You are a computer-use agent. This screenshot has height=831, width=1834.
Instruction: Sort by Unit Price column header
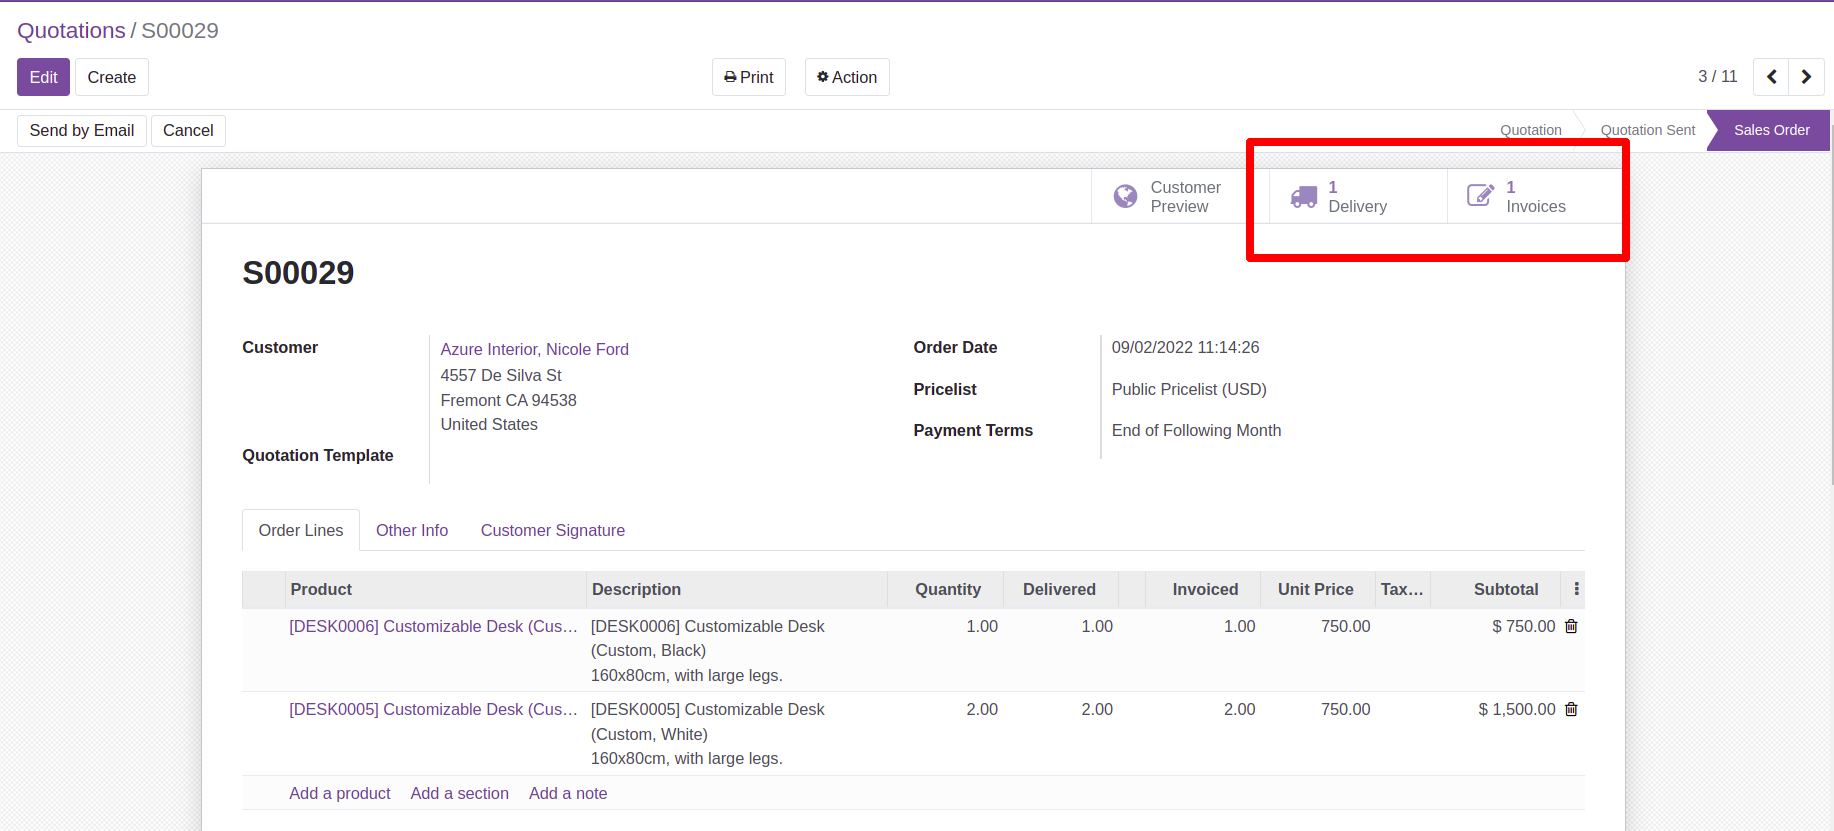click(1318, 589)
